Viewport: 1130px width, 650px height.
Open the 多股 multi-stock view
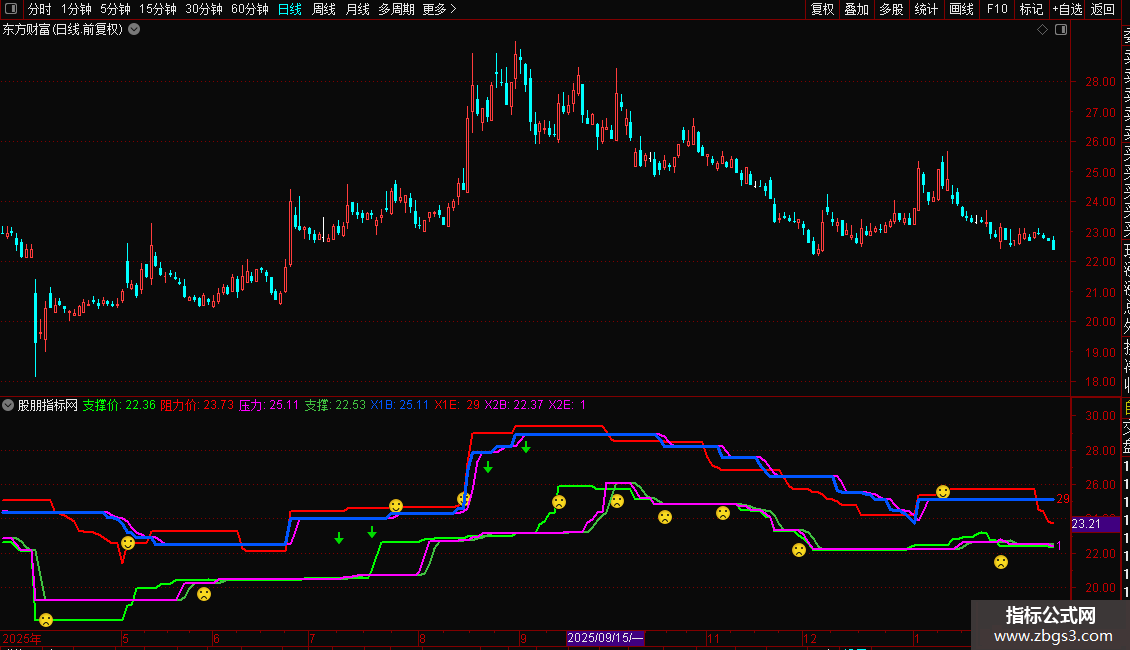891,9
